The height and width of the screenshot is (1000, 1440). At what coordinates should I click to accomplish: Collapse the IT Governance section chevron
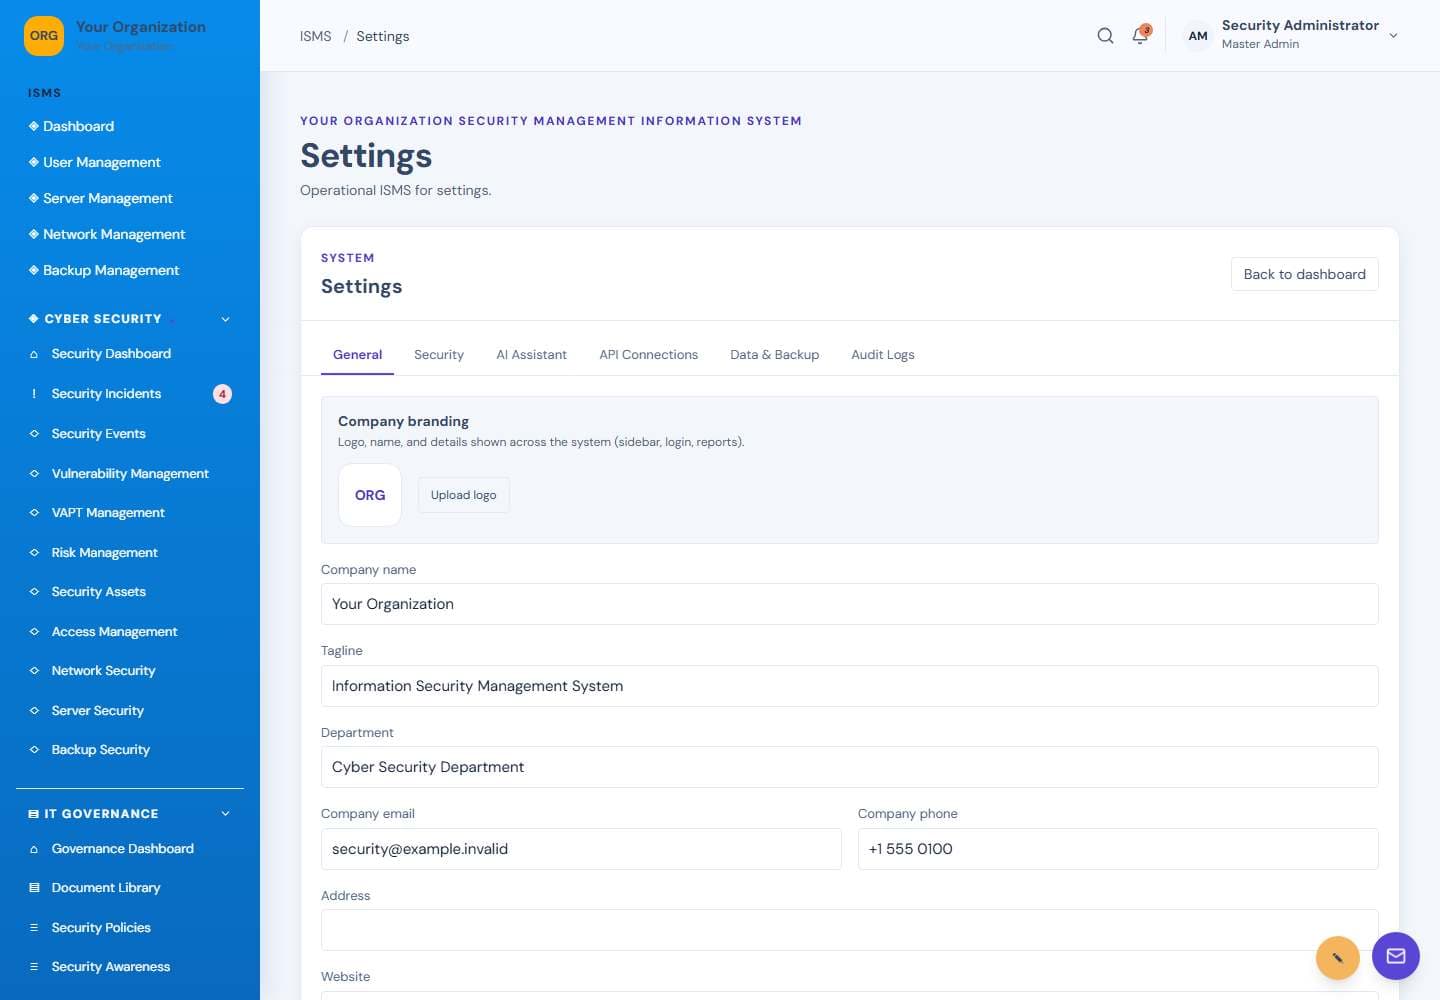(x=225, y=814)
